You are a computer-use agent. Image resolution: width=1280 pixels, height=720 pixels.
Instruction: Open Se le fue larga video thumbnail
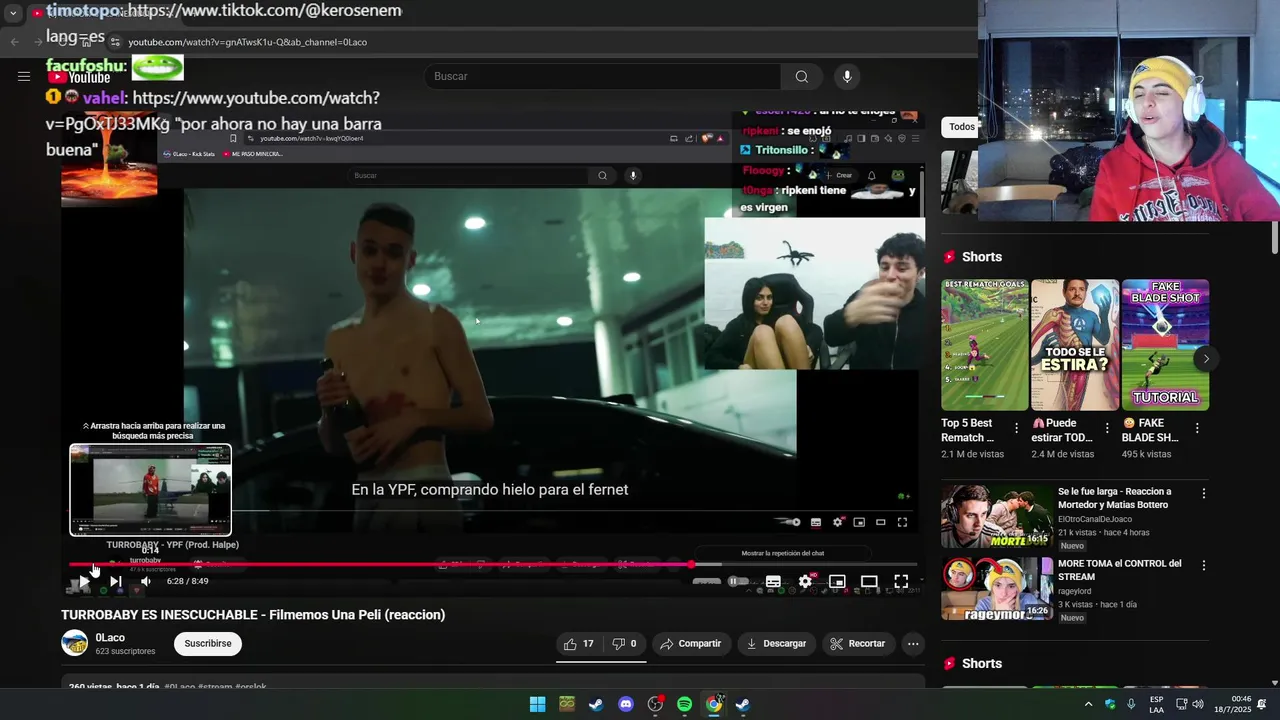[996, 517]
